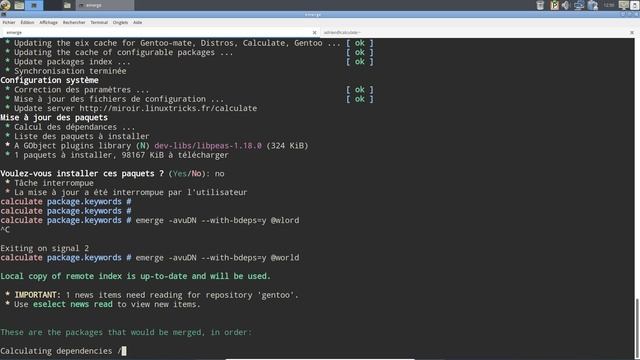
Task: Open the network connection tray icon
Action: click(579, 5)
